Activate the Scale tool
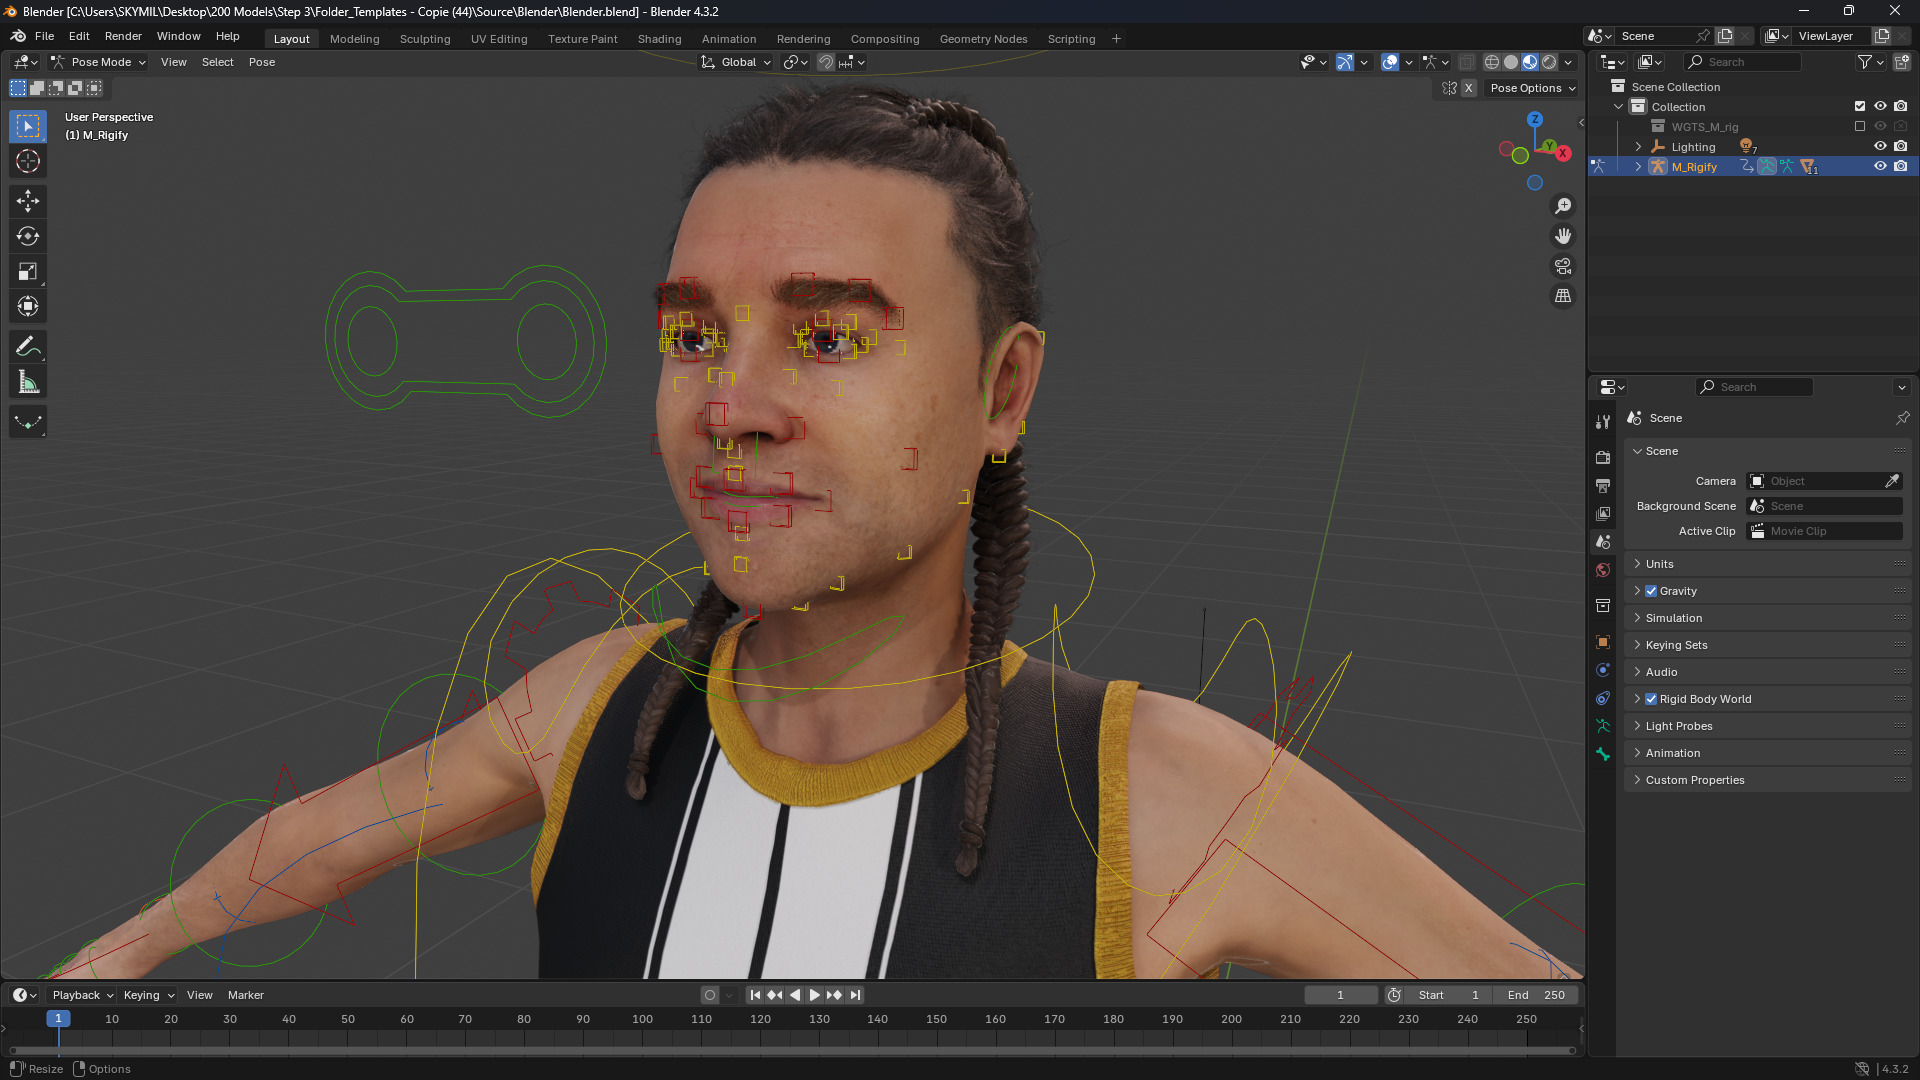Screen dimensions: 1920x1080 pos(28,272)
